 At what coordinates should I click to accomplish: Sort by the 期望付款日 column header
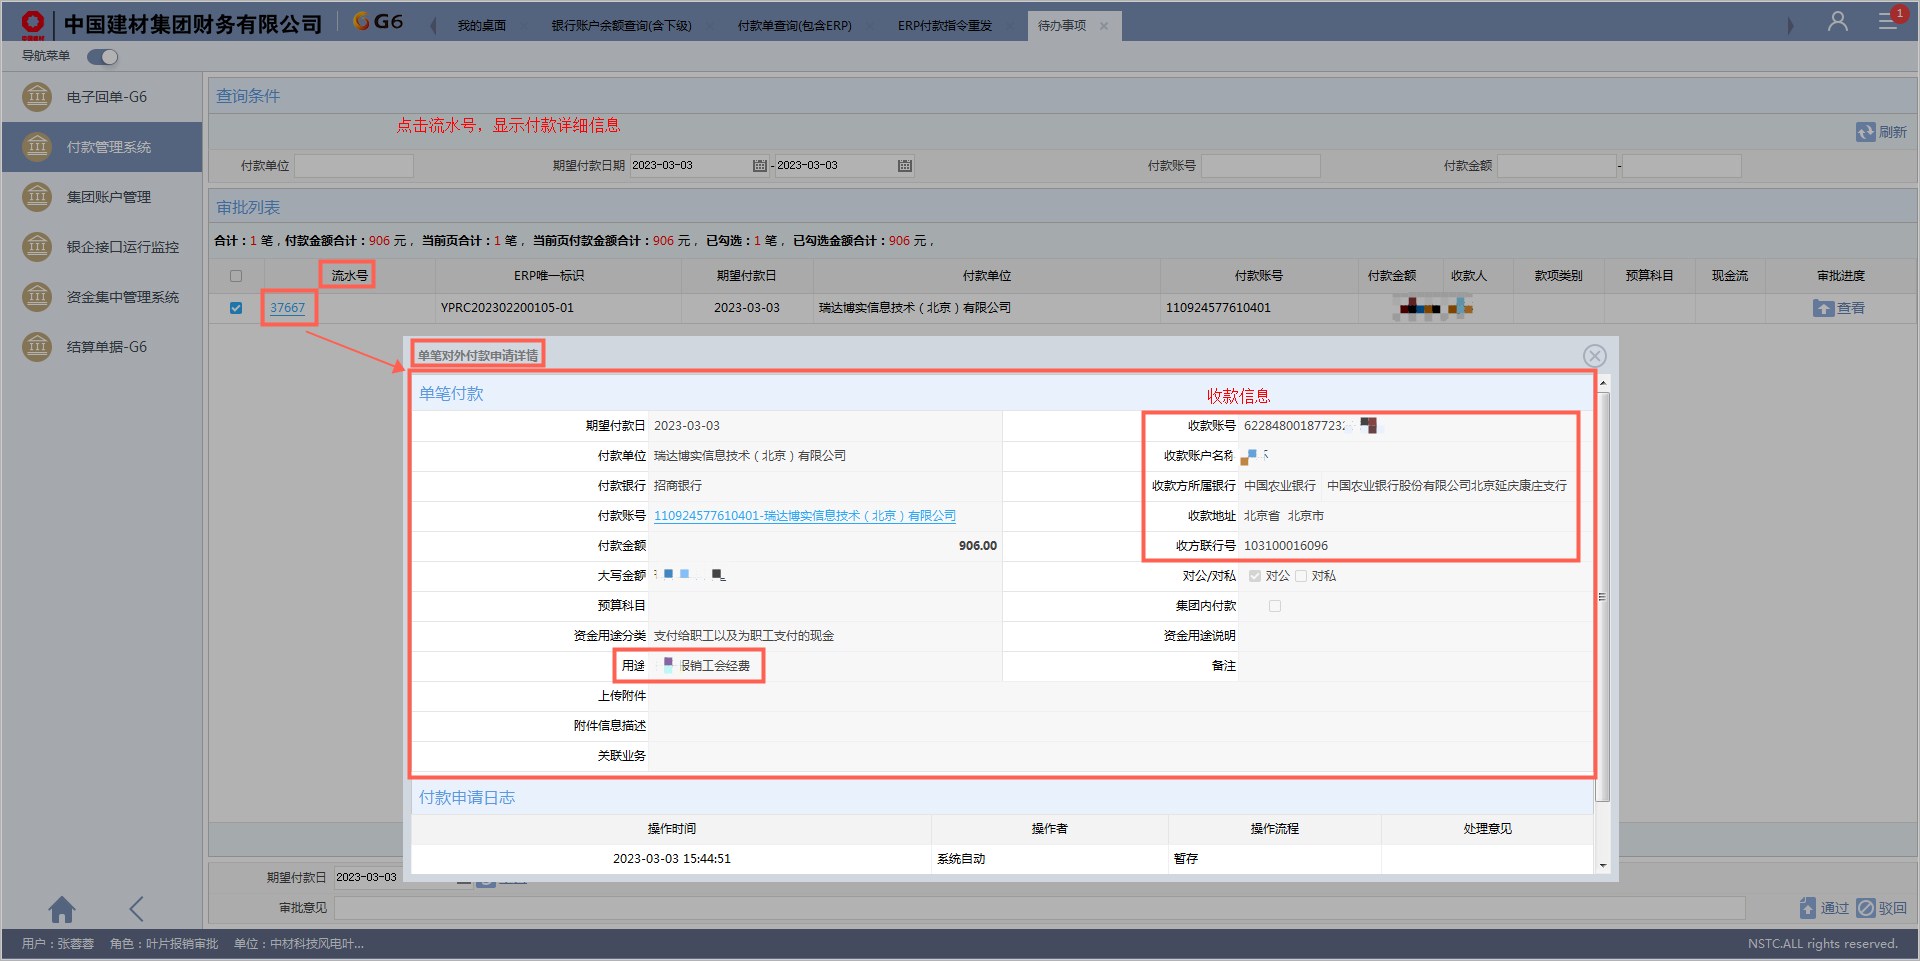pos(747,276)
